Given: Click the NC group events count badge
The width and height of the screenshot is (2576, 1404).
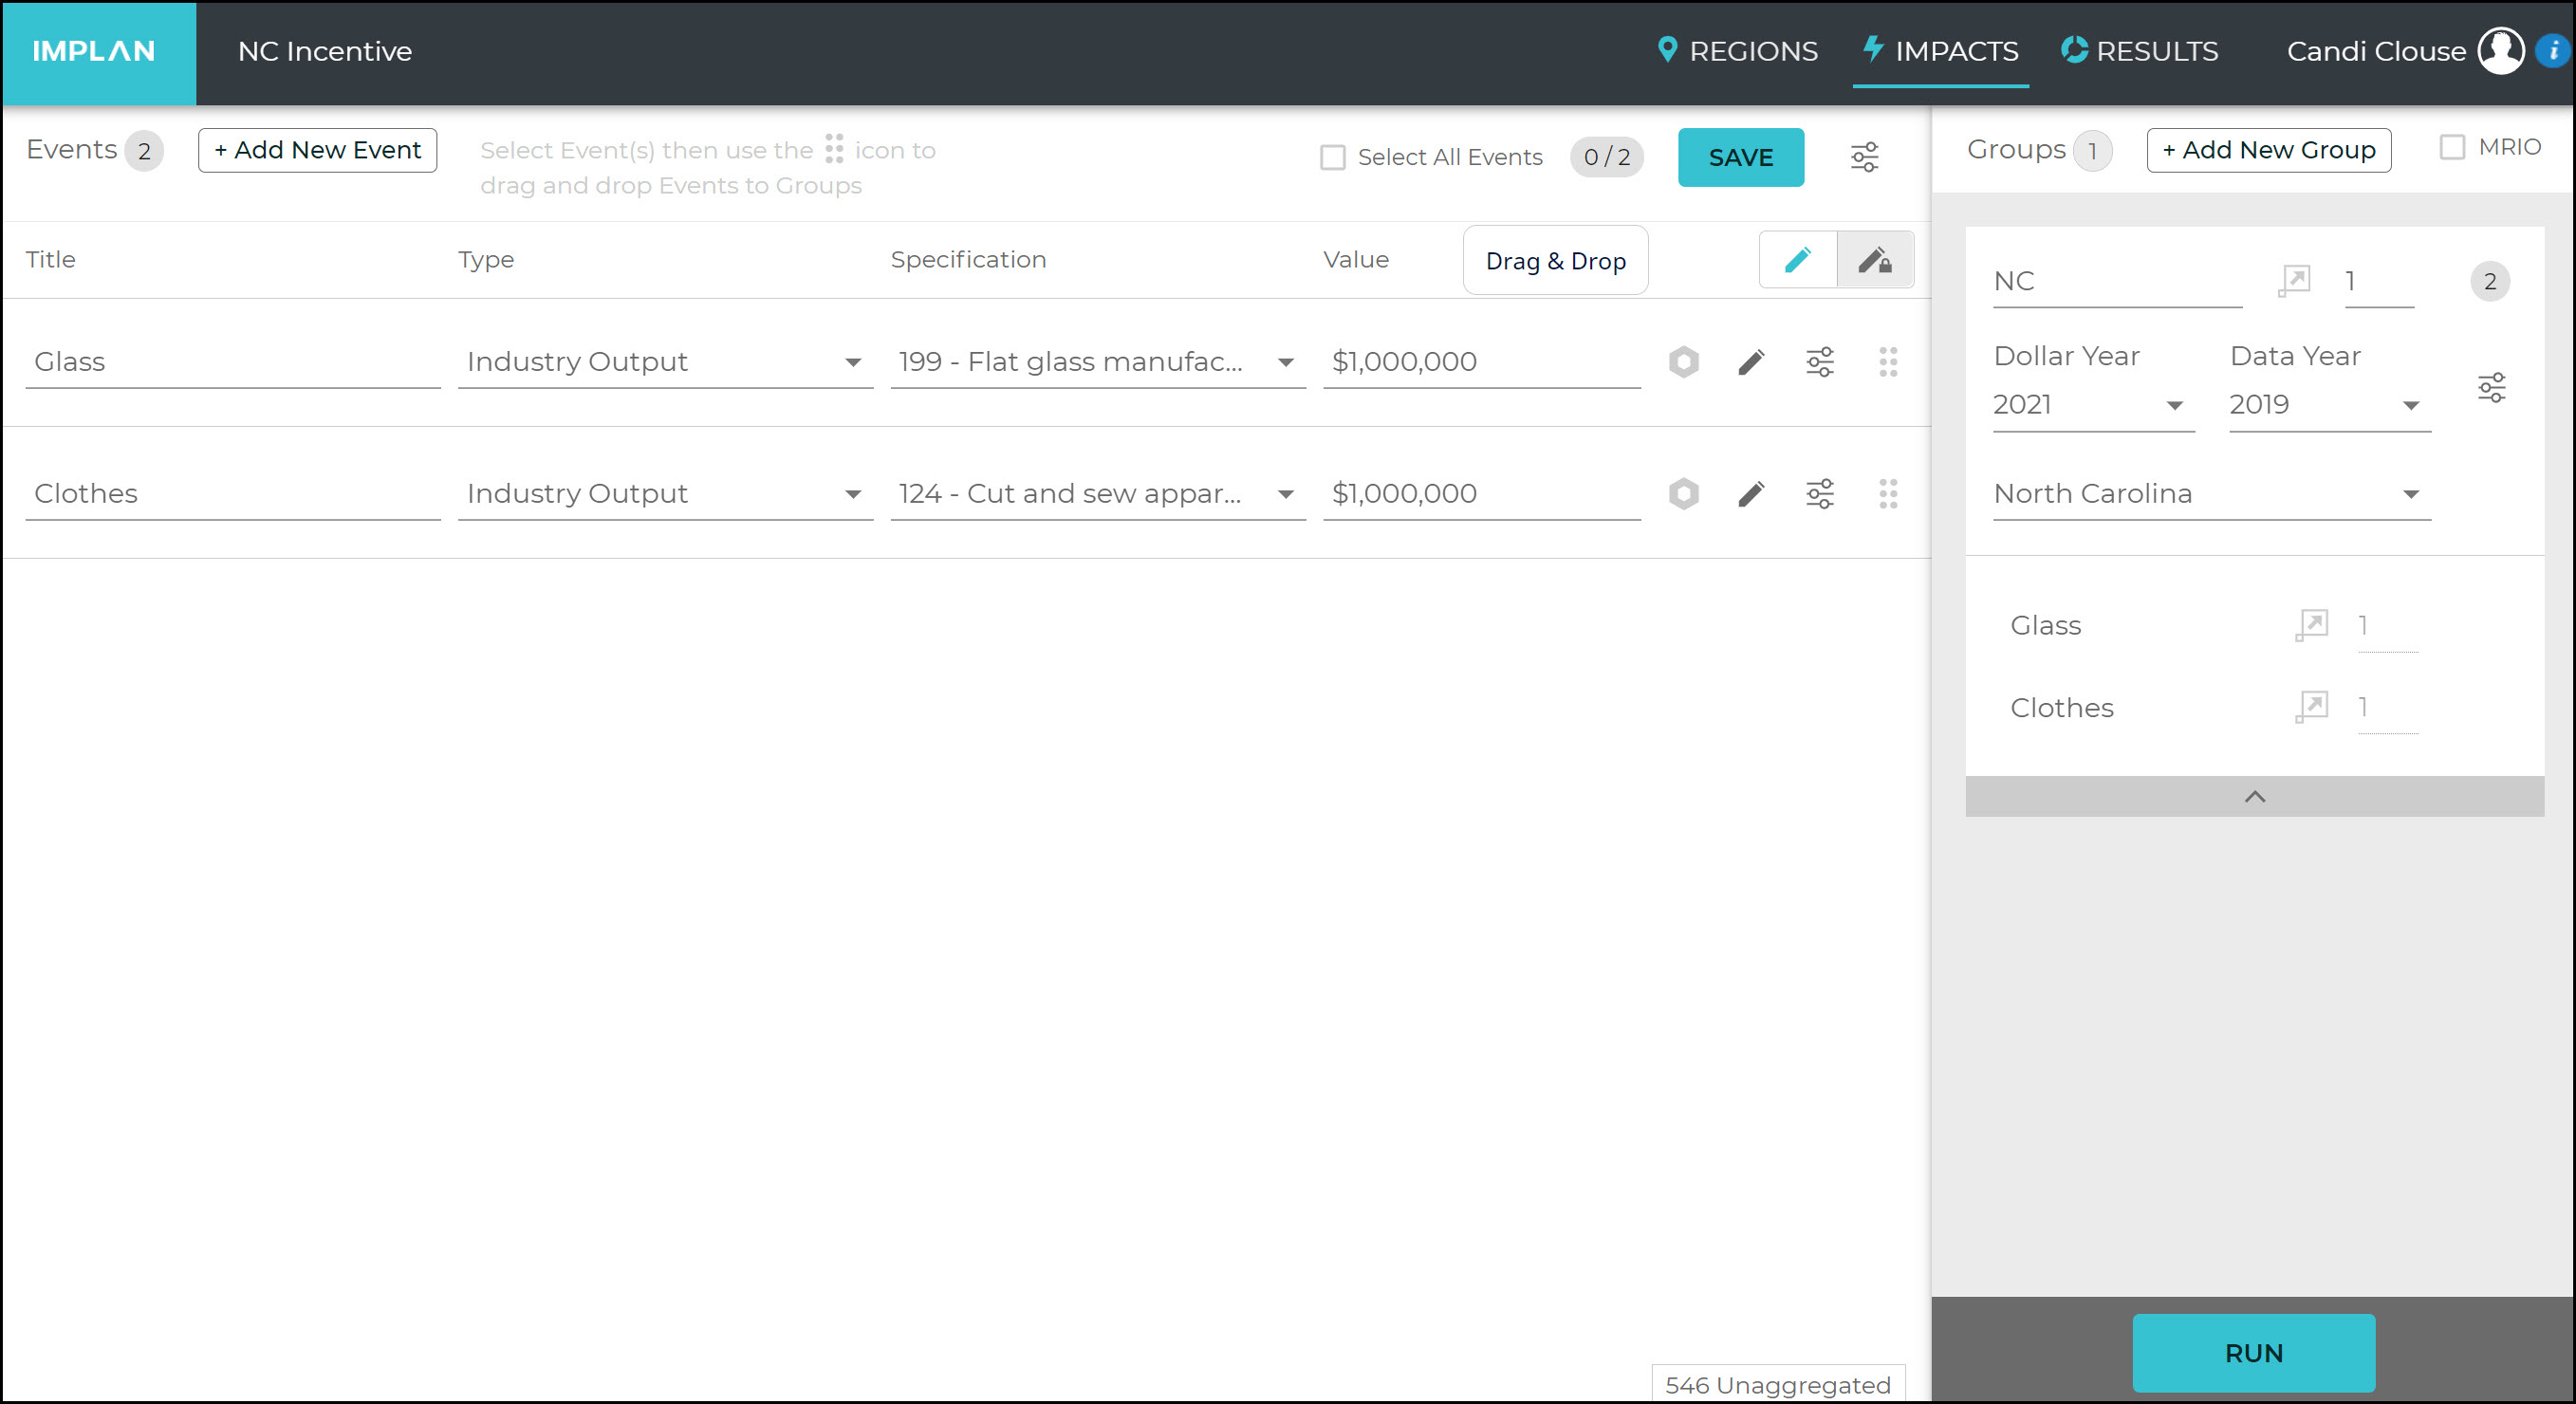Looking at the screenshot, I should click(2490, 282).
